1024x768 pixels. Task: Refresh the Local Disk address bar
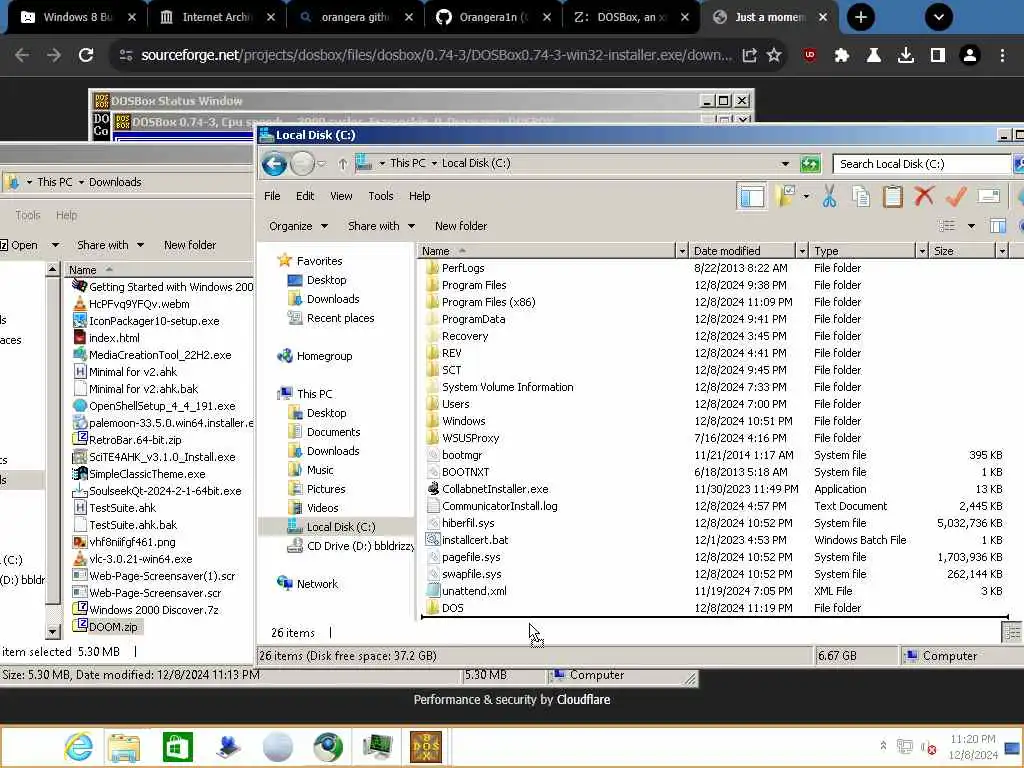click(810, 163)
